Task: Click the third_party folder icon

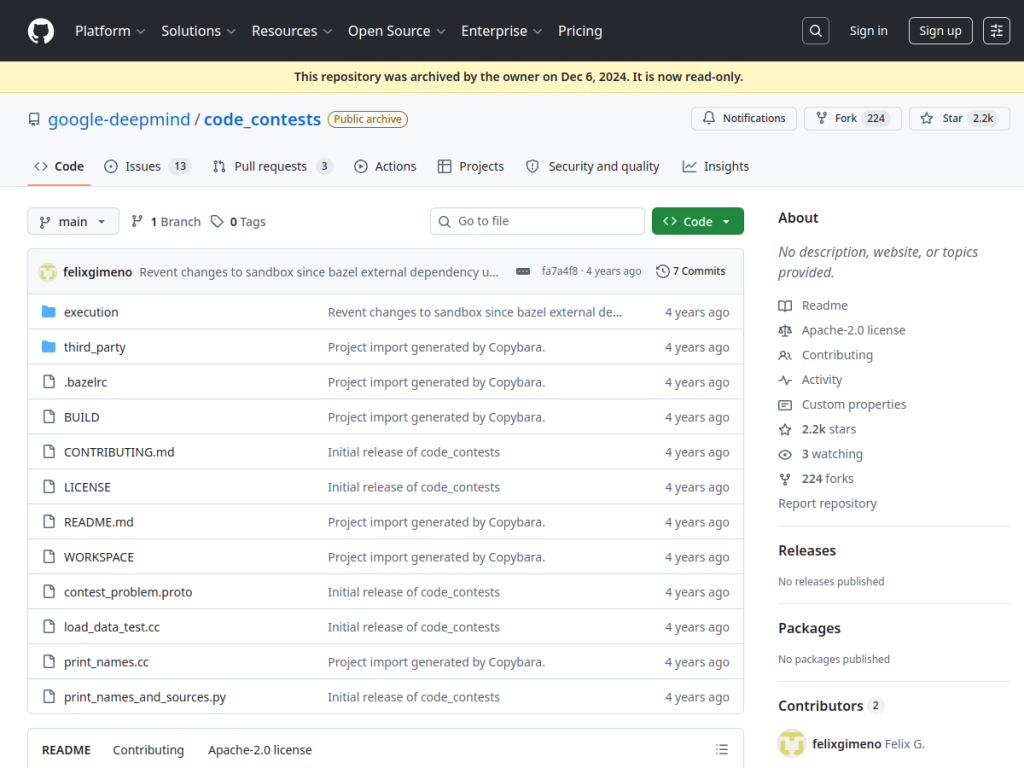Action: [48, 347]
